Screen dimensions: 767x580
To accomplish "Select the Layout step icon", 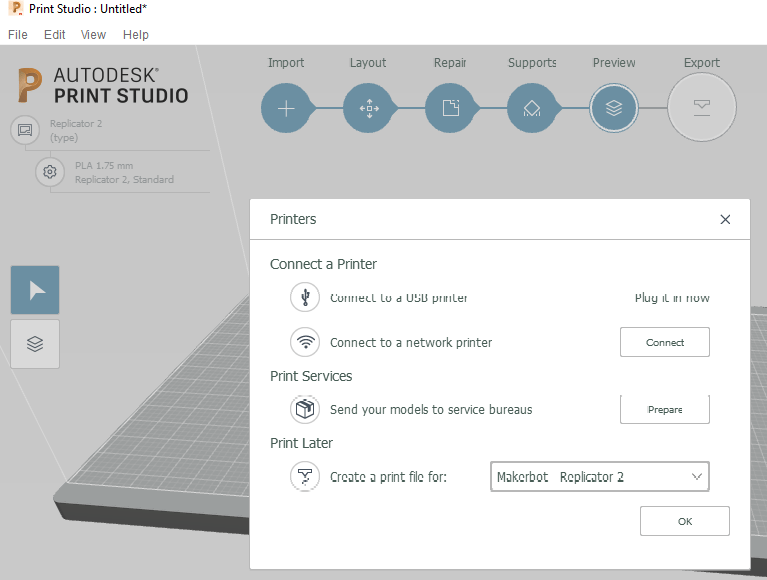I will (x=368, y=108).
